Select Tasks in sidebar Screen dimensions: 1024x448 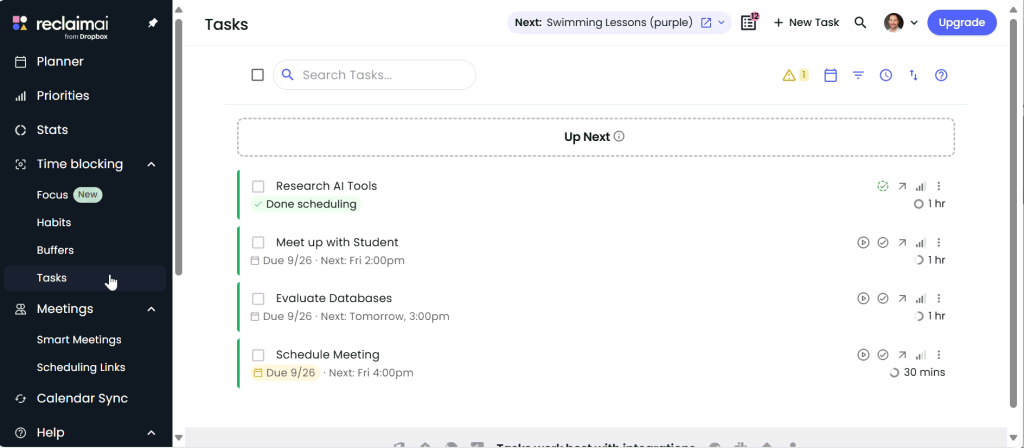85,278
